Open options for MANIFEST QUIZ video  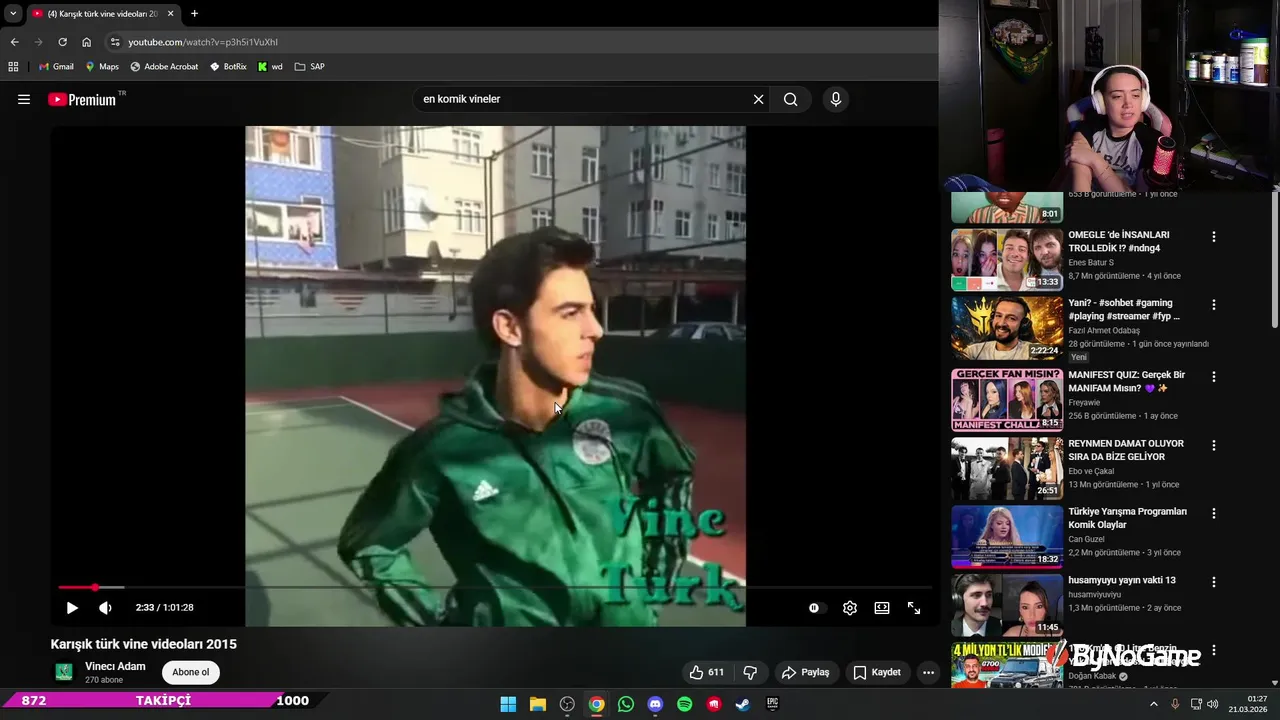click(1214, 377)
